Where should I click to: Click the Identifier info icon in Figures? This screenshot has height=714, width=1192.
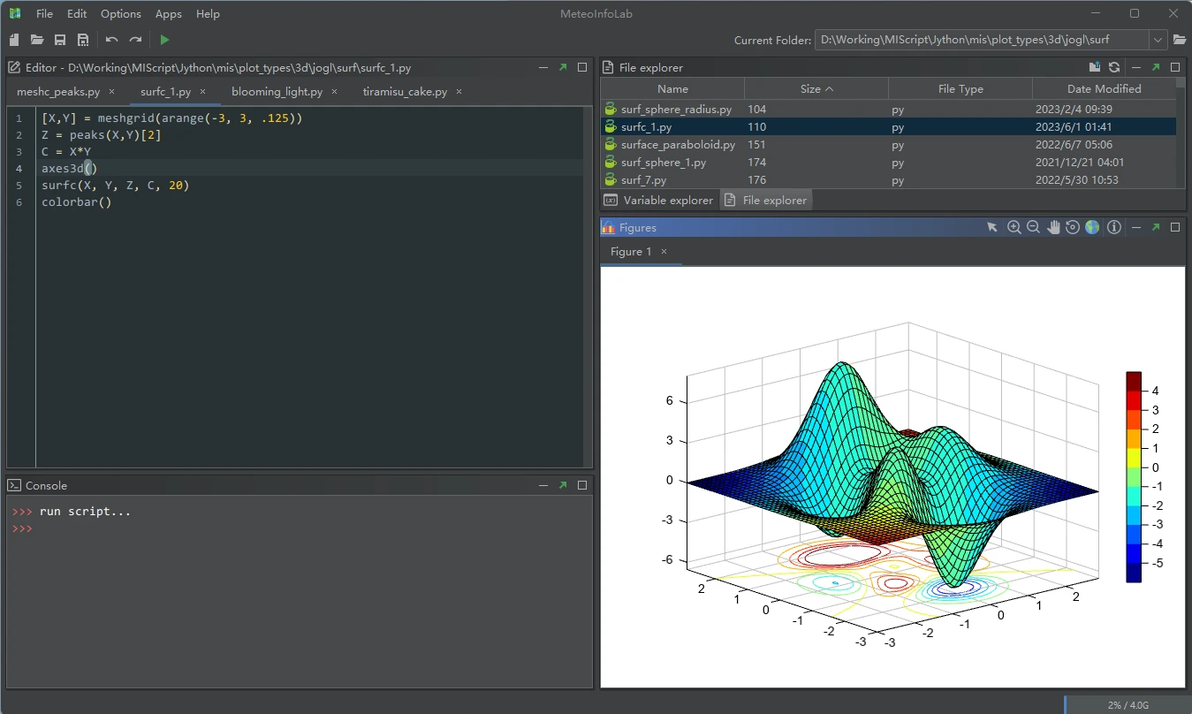point(1114,228)
